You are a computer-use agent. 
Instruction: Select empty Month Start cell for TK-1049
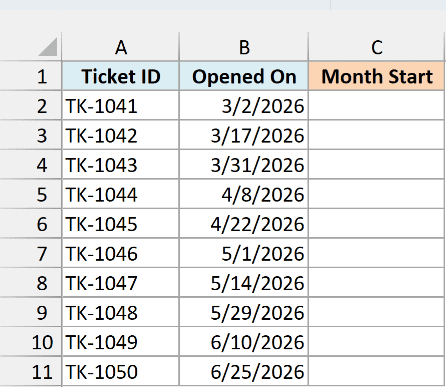377,341
